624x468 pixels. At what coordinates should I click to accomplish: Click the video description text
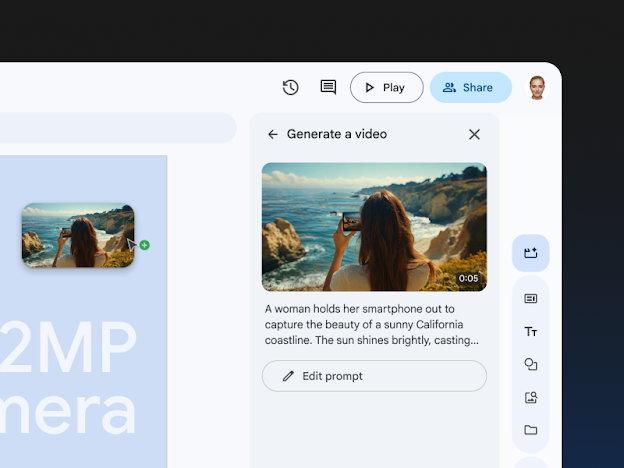373,325
